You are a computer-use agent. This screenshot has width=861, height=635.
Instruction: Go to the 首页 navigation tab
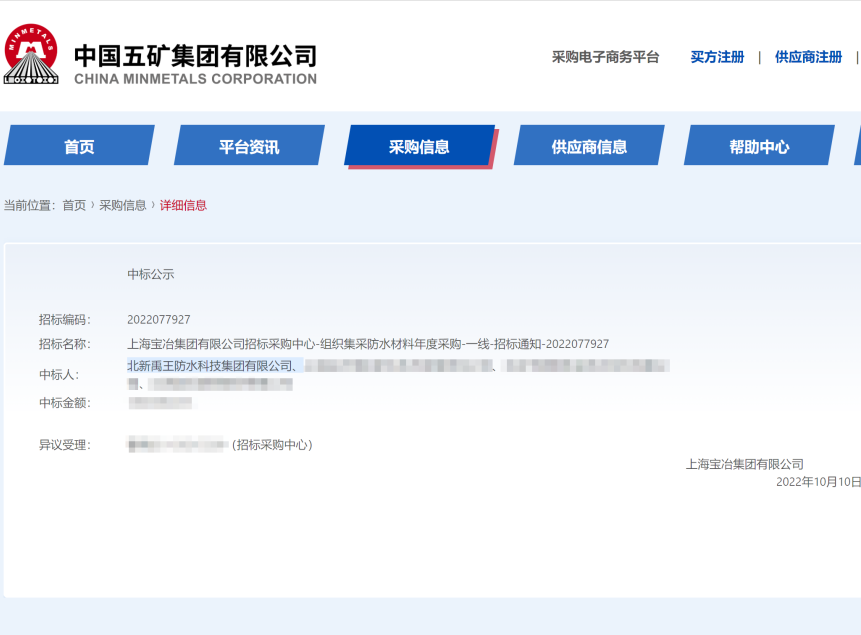[79, 146]
